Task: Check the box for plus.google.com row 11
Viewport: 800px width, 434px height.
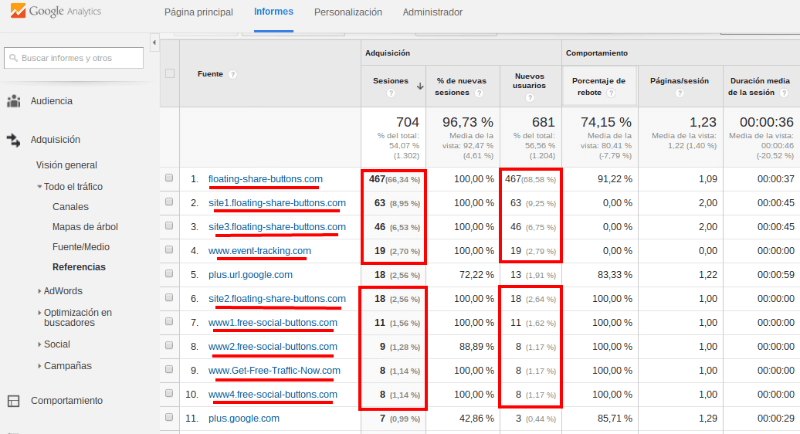Action: point(169,418)
